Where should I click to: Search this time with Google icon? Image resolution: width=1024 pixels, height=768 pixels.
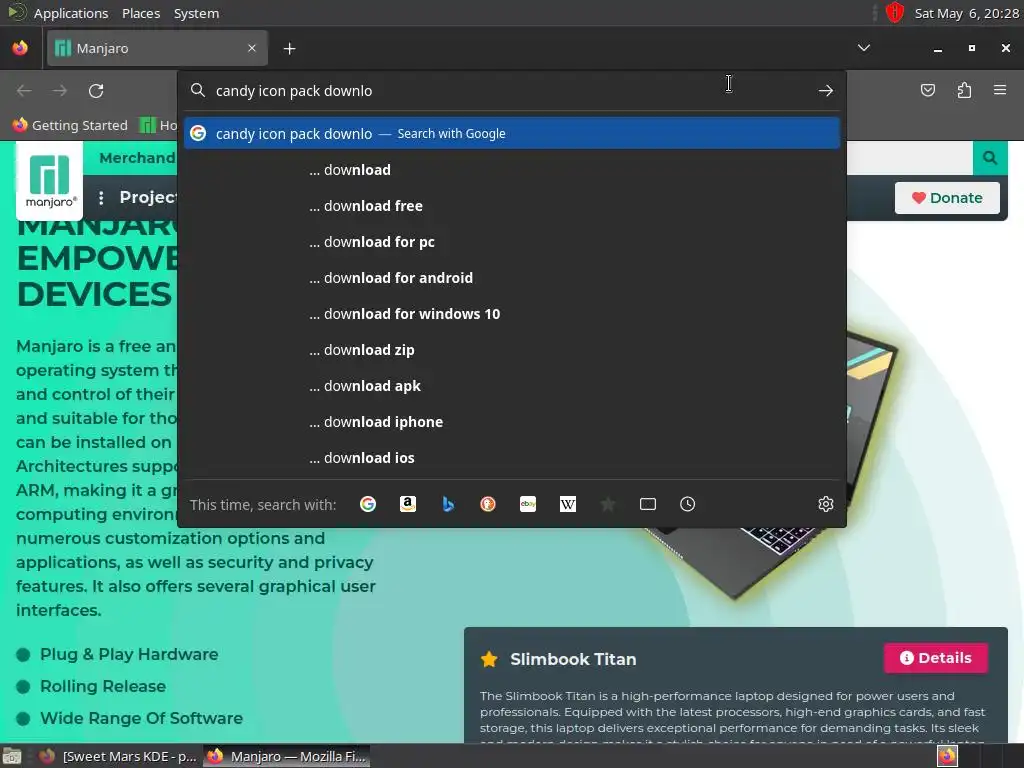(368, 504)
